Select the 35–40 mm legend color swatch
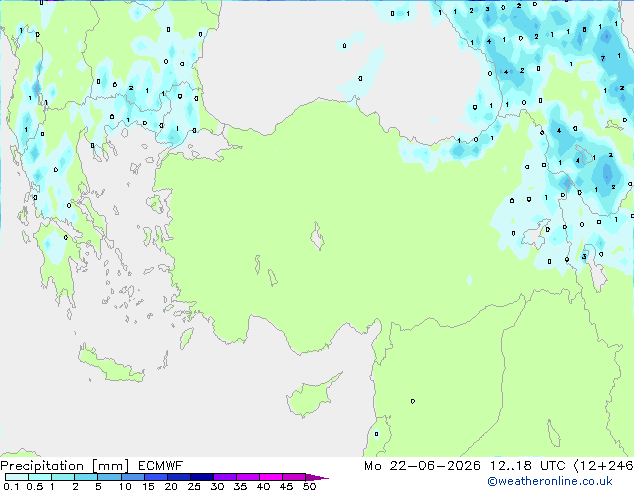This screenshot has height=490, width=634. (248, 477)
